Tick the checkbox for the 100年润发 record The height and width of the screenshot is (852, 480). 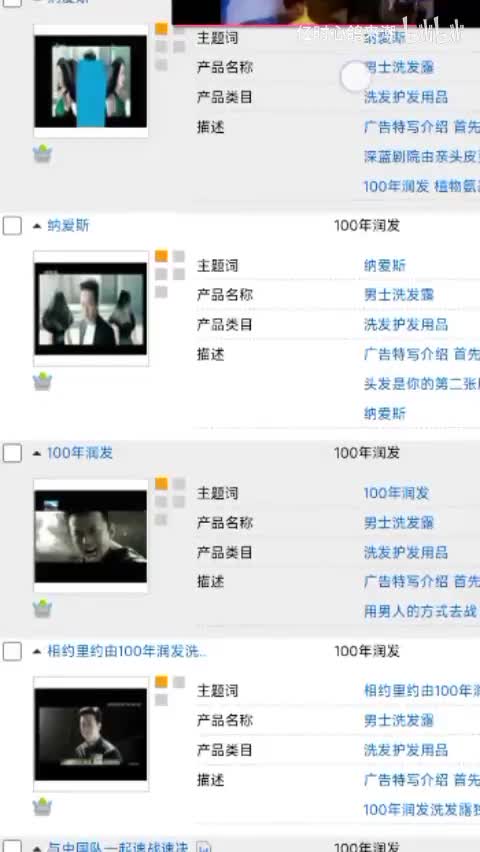pyautogui.click(x=12, y=453)
